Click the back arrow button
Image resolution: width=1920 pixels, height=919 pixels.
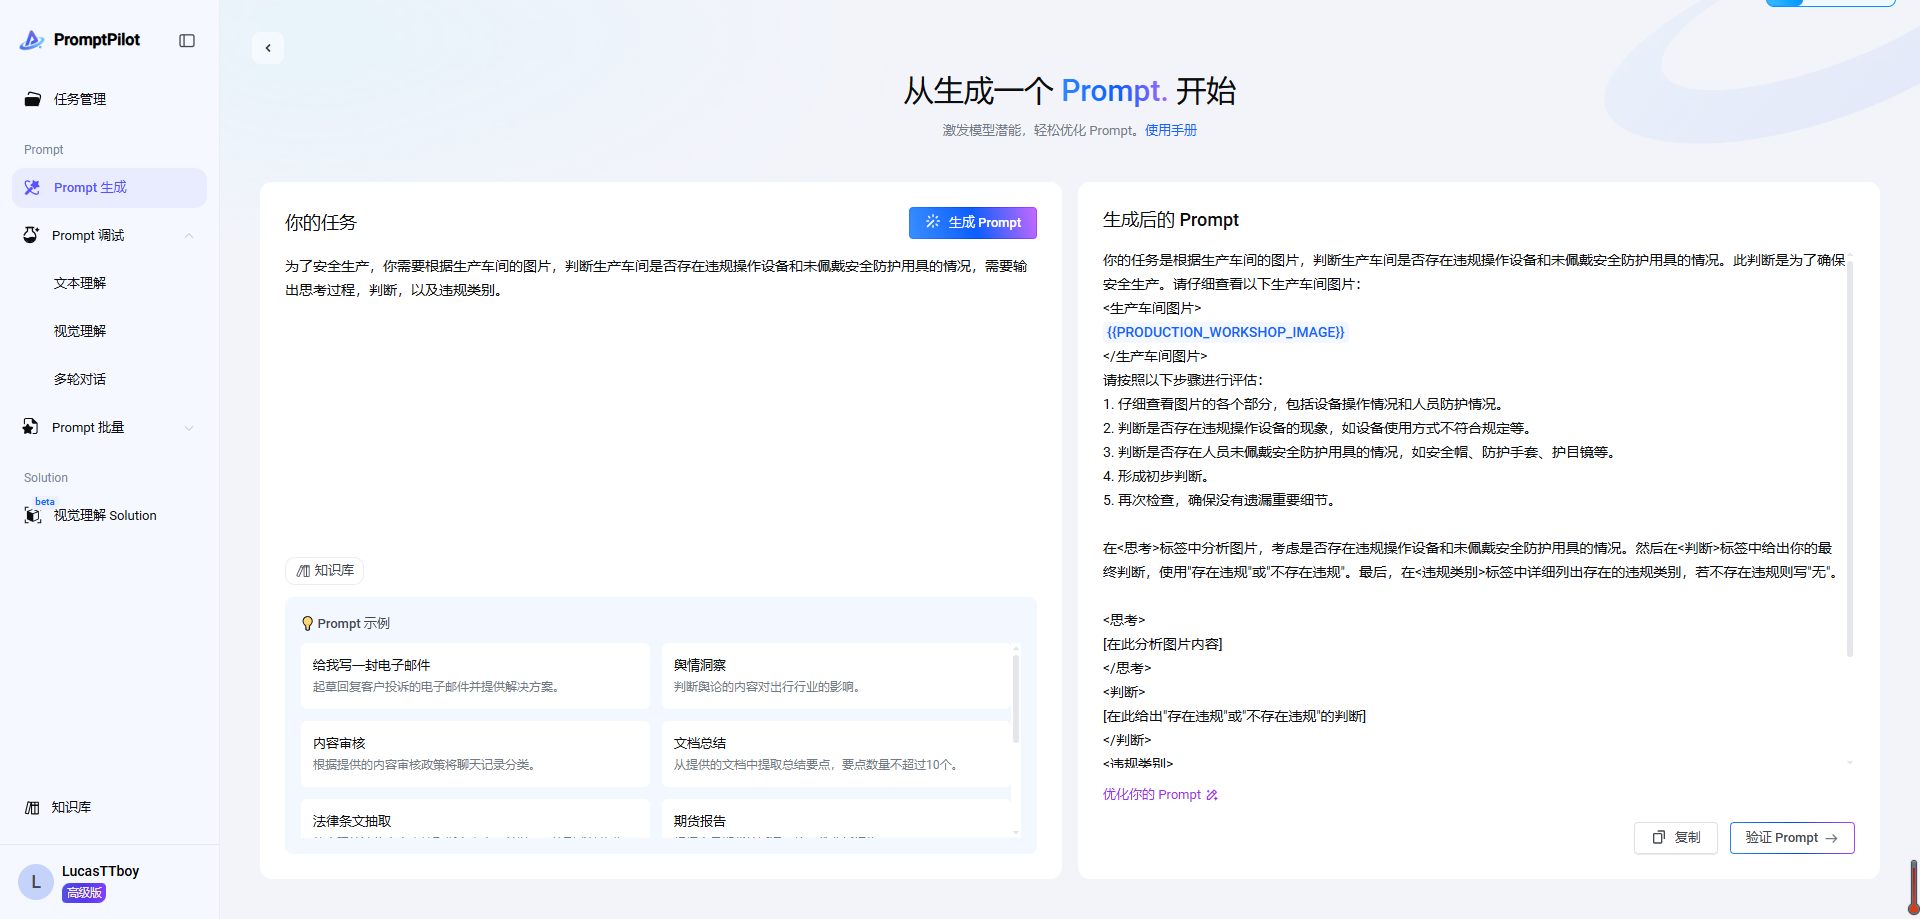[268, 48]
